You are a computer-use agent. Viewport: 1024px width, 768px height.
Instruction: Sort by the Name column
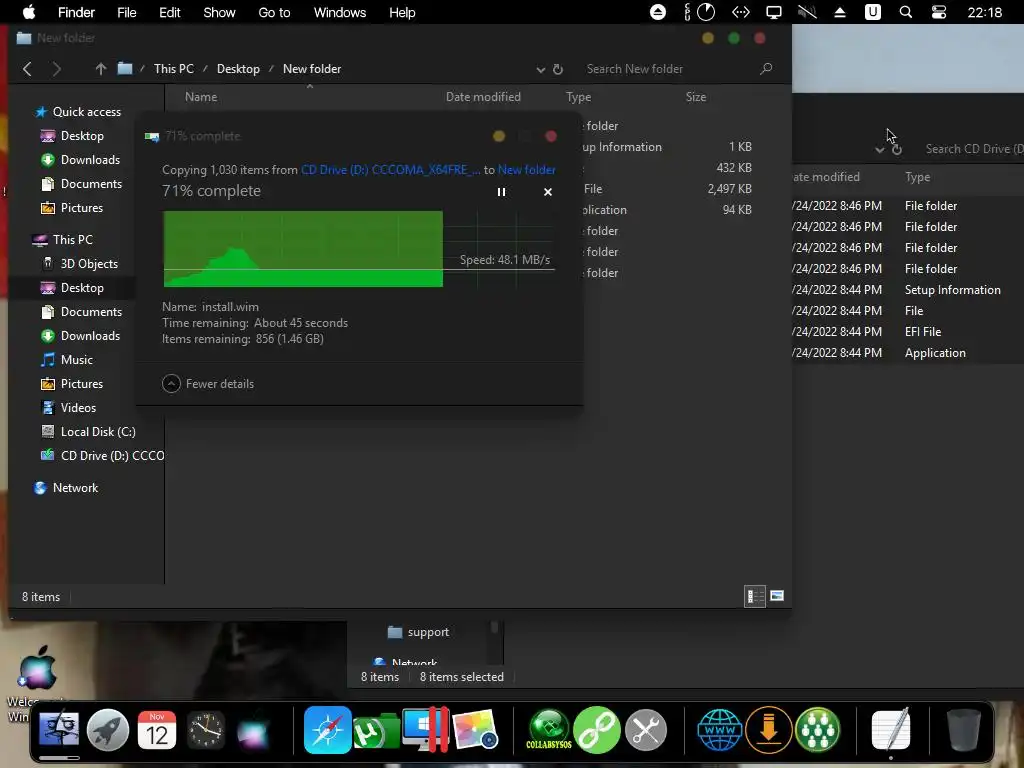pyautogui.click(x=201, y=97)
